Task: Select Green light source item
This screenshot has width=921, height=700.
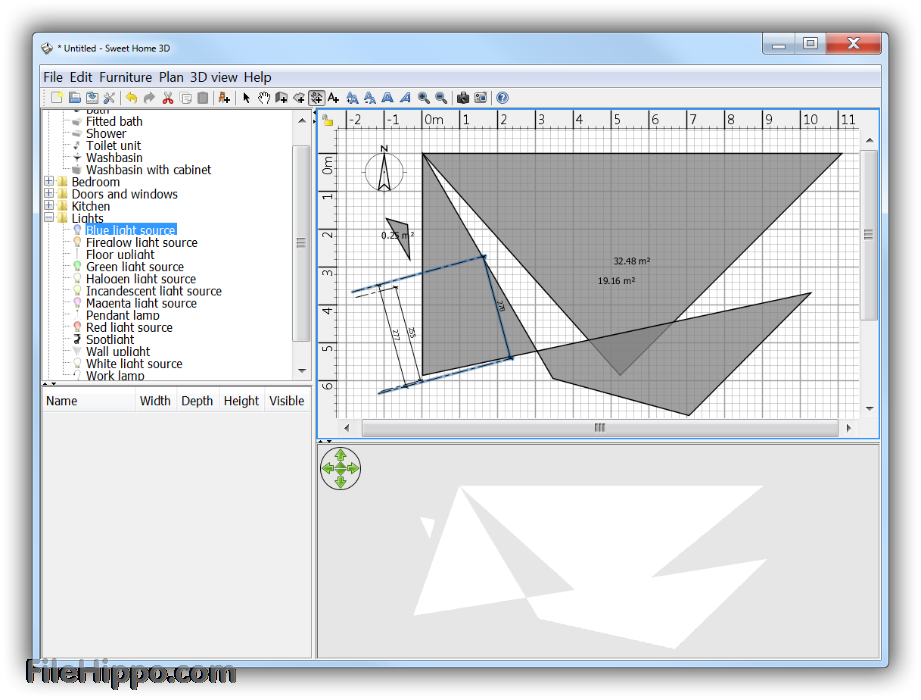Action: click(135, 267)
